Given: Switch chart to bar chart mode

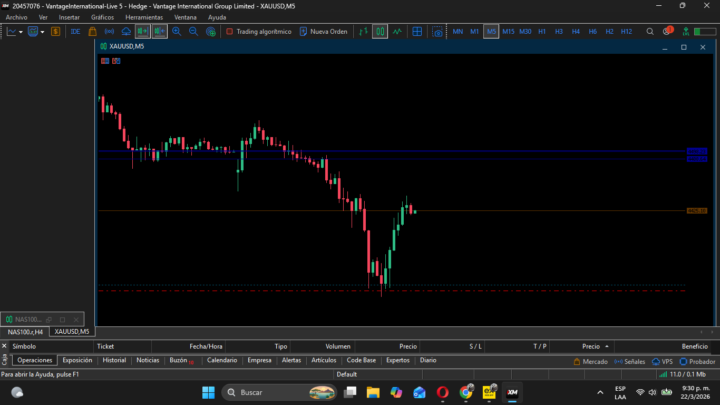Looking at the screenshot, I should tap(363, 32).
